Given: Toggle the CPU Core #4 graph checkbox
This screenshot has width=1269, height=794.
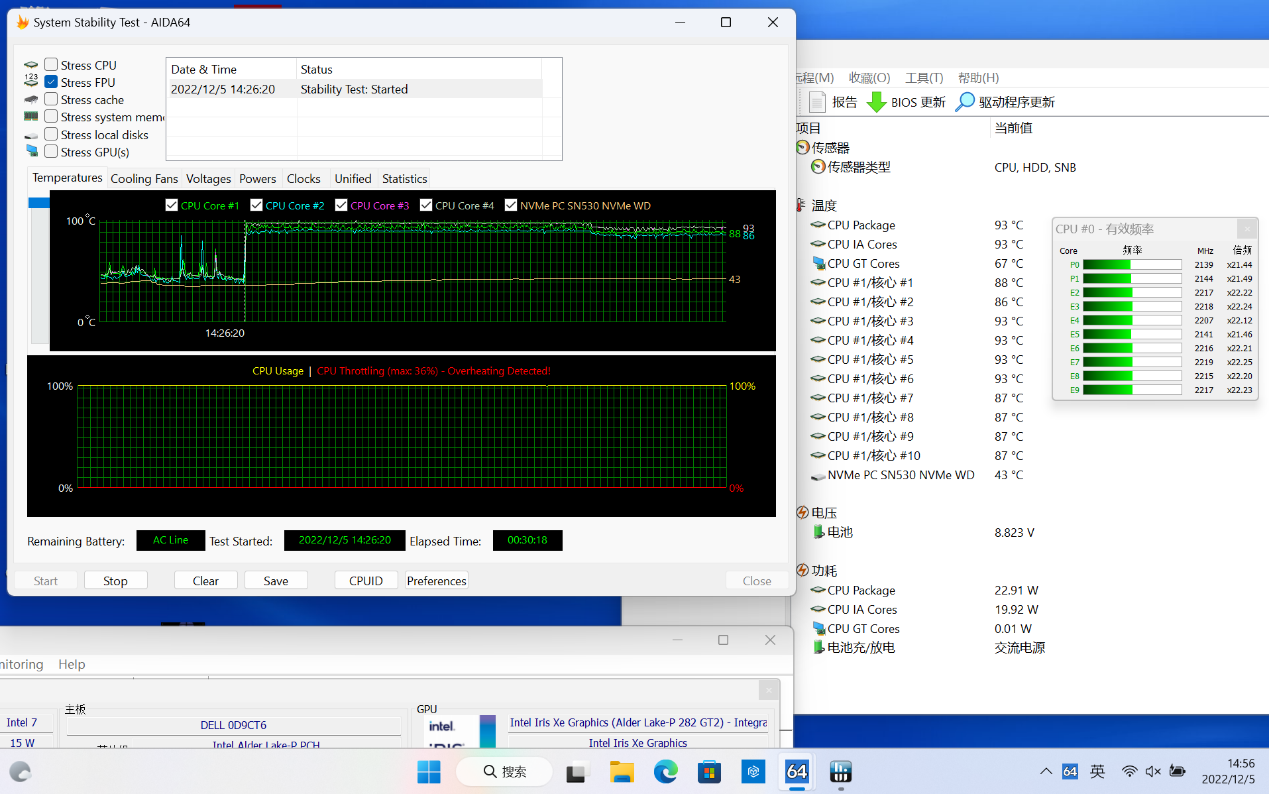Looking at the screenshot, I should click(x=426, y=205).
